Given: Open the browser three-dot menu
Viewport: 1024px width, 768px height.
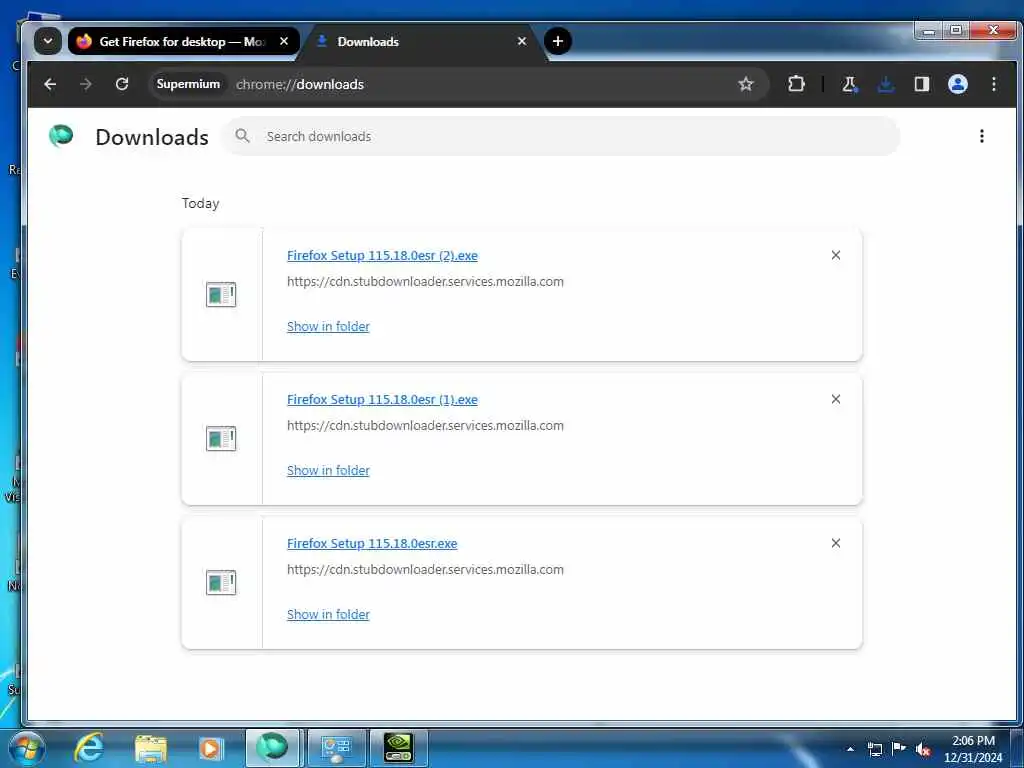Looking at the screenshot, I should (993, 84).
